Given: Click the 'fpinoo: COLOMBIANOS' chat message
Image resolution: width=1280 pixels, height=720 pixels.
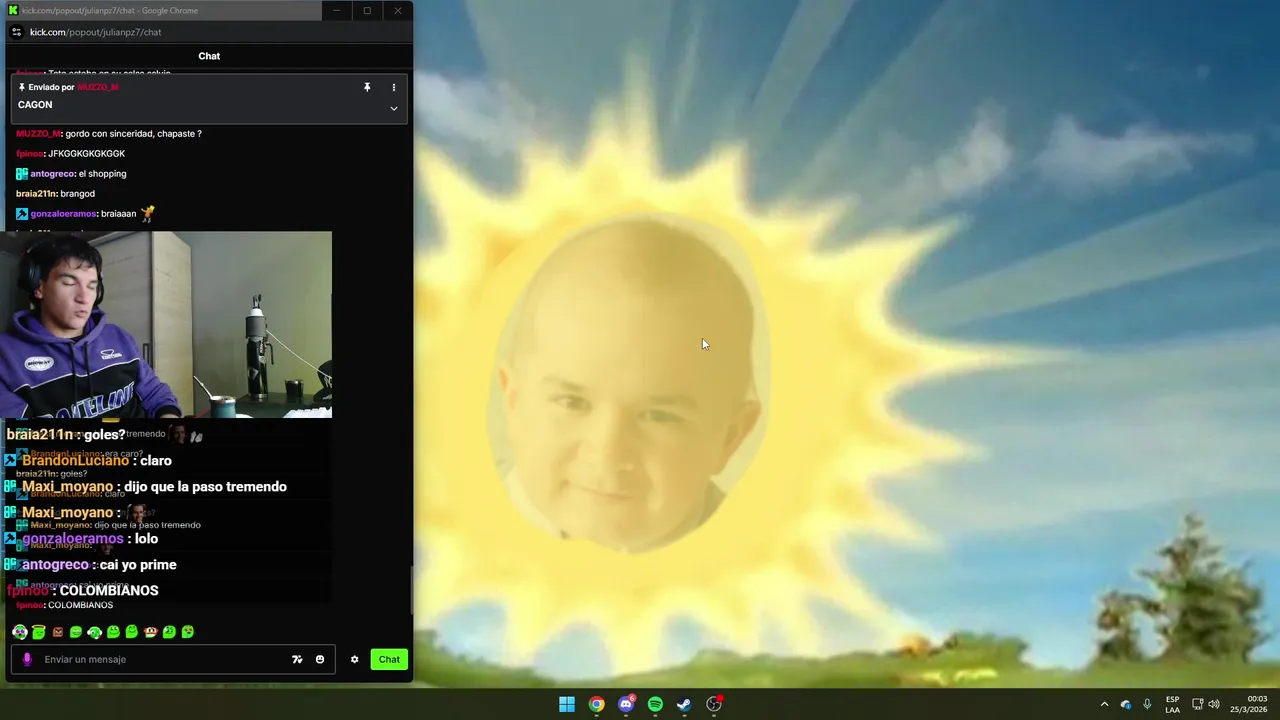Looking at the screenshot, I should (65, 605).
